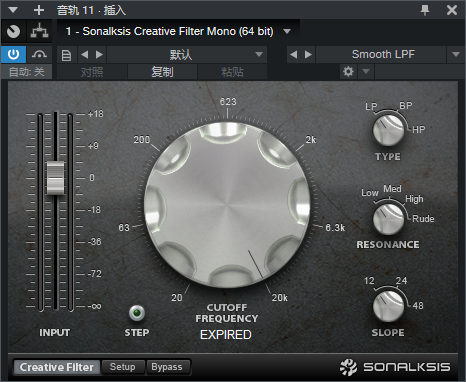Click the Bypass tab button

coord(167,367)
